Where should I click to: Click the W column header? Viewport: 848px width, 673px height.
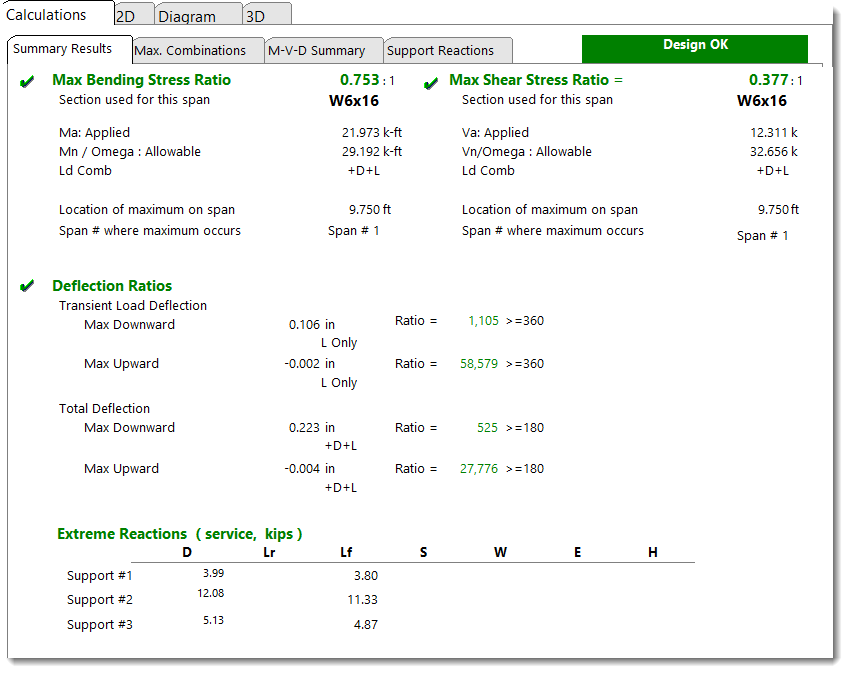500,552
